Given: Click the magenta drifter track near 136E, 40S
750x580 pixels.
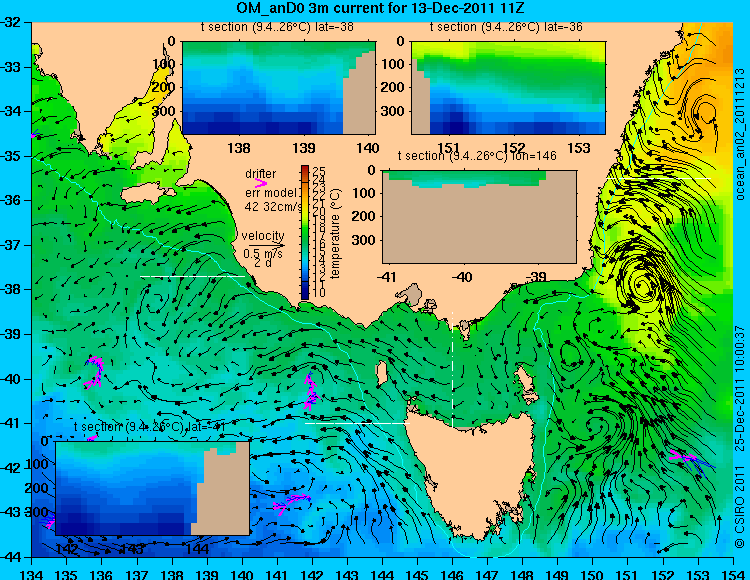Looking at the screenshot, I should [95, 372].
